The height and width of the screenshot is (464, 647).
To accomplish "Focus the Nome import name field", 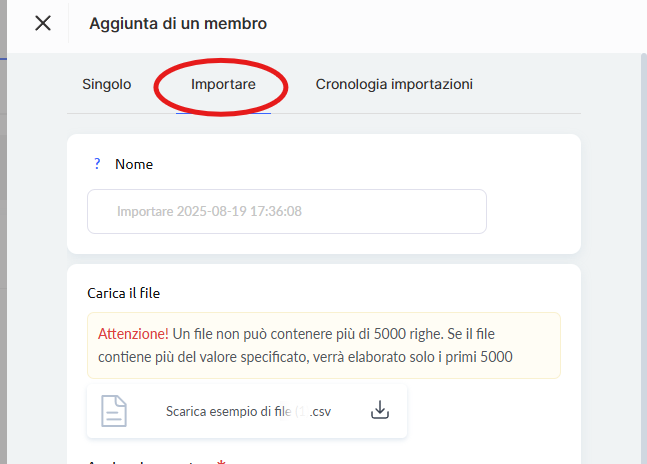I will click(x=287, y=212).
